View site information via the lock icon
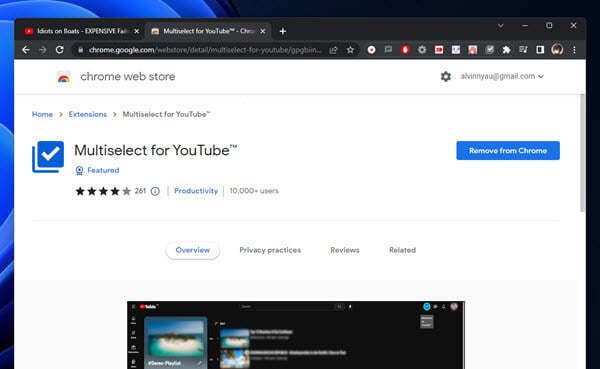Viewport: 600px width, 369px height. tap(80, 50)
